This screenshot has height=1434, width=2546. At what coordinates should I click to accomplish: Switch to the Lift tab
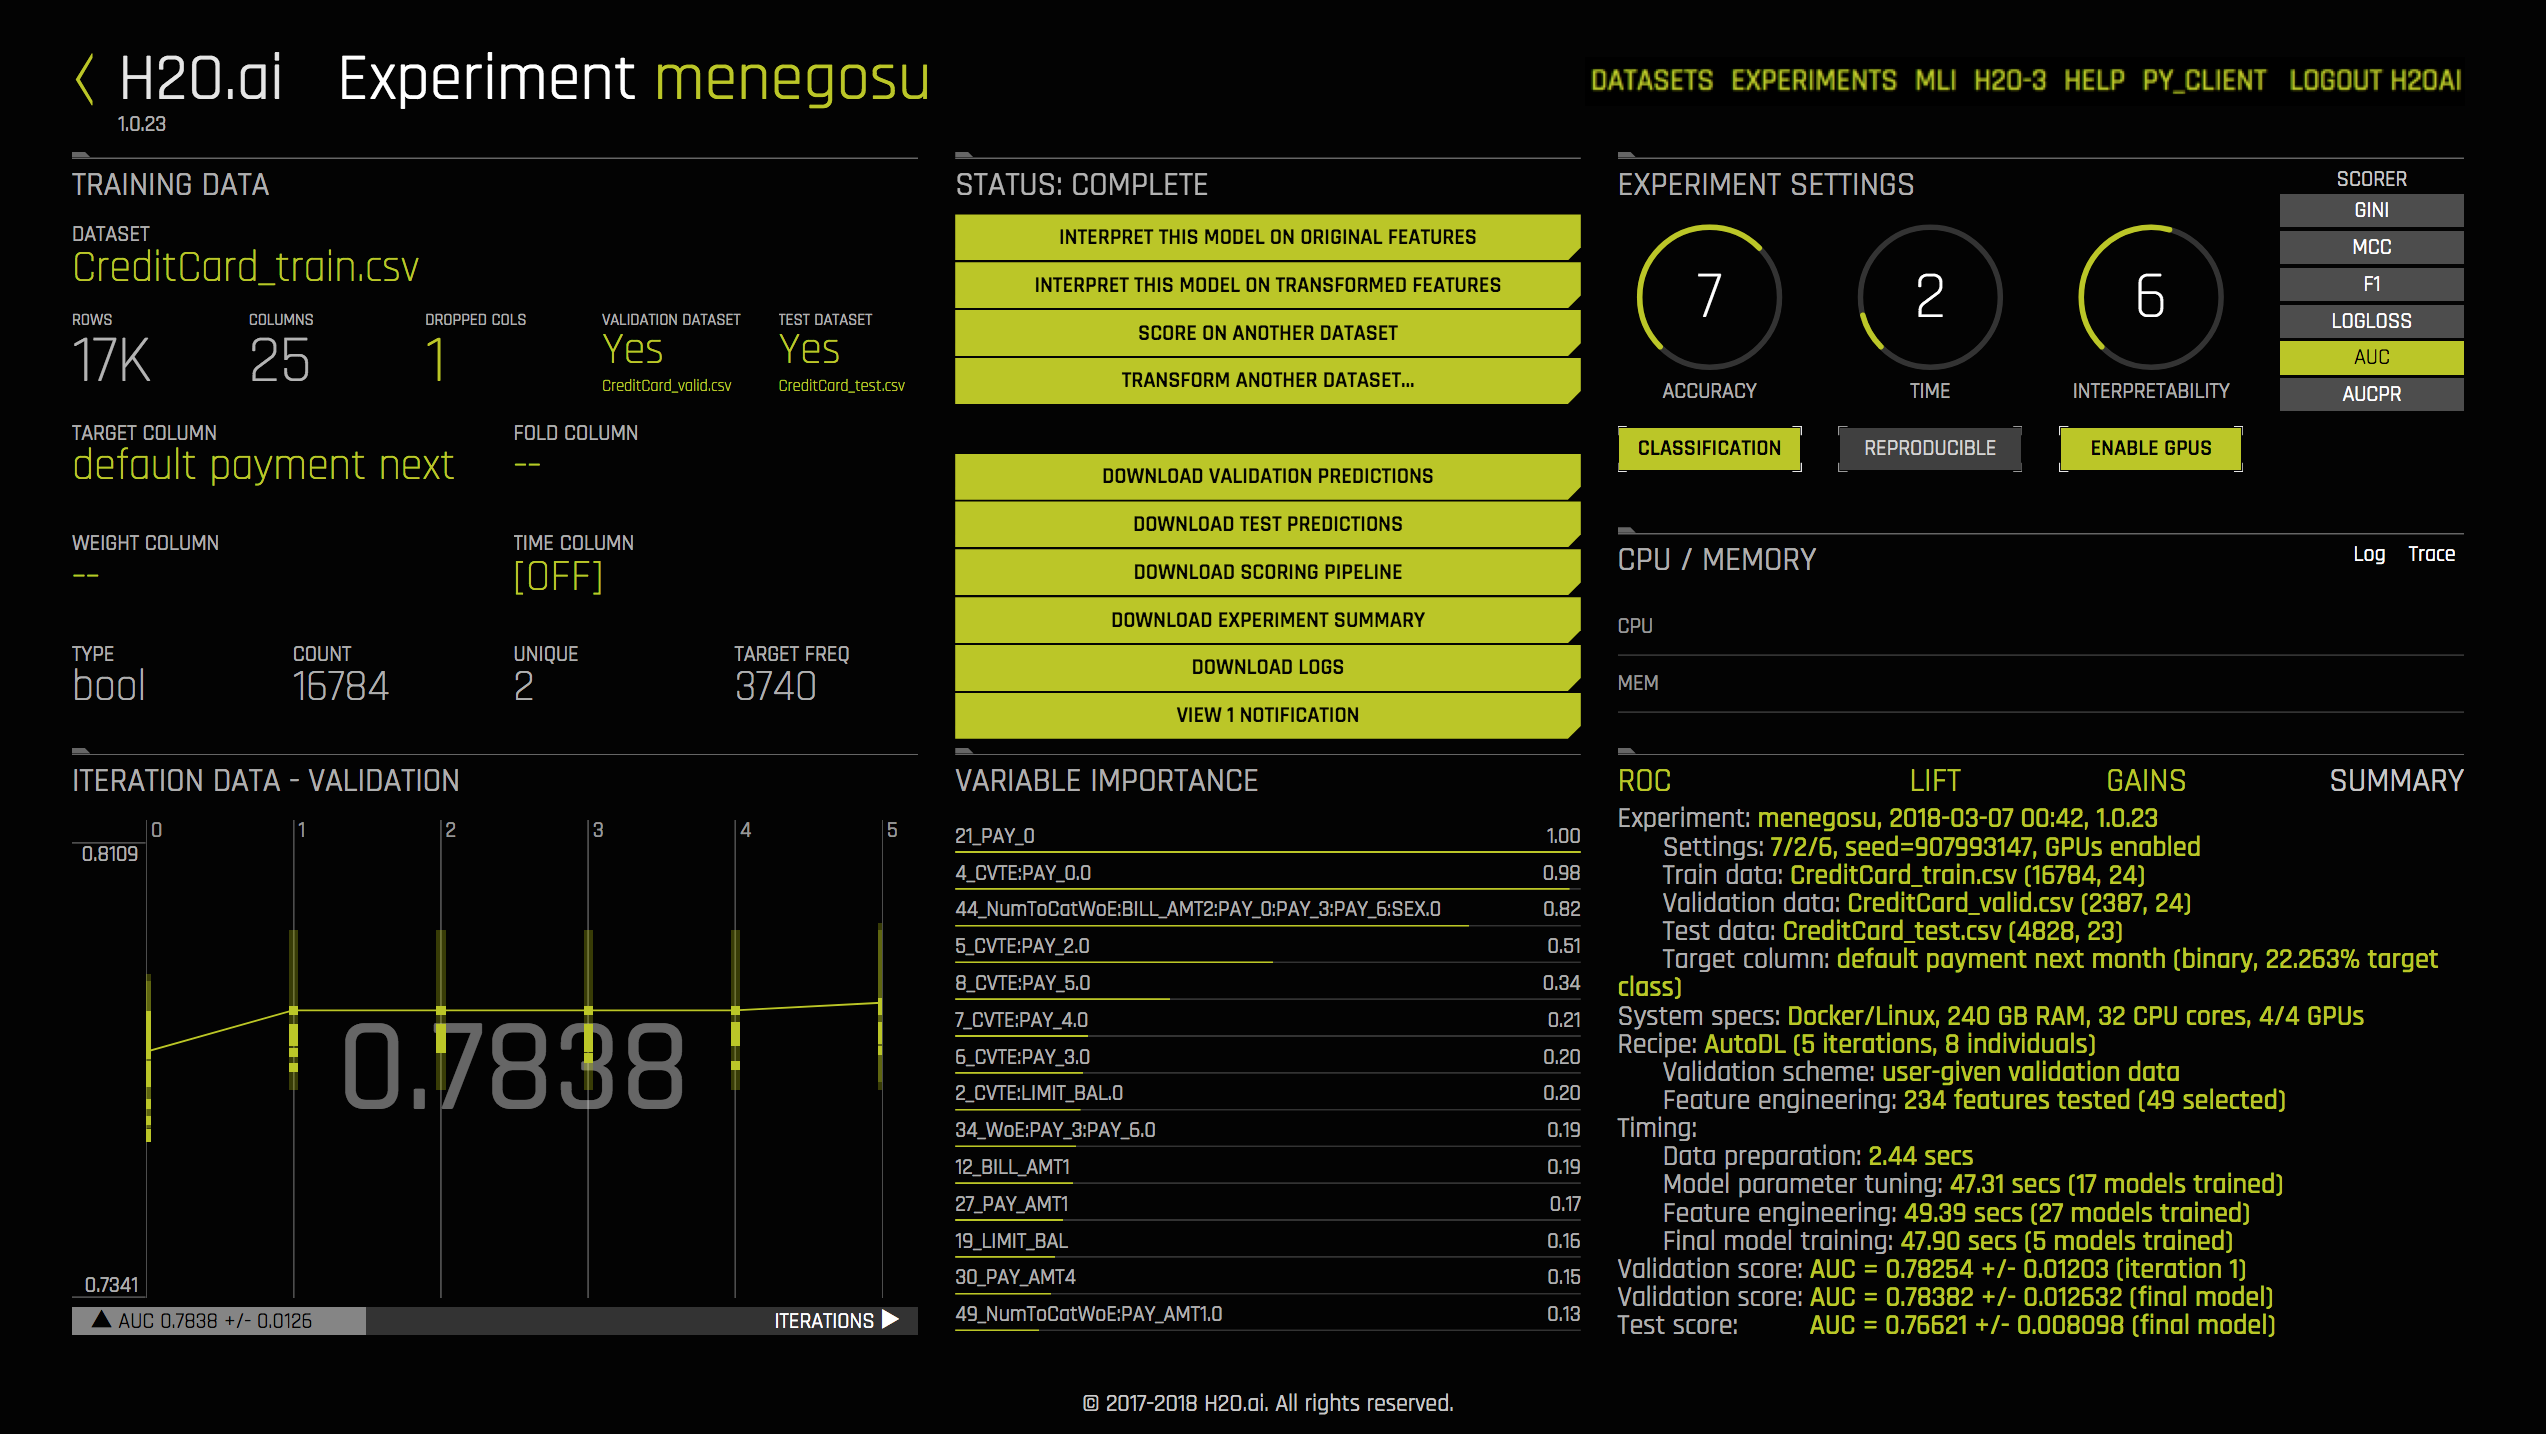tap(1934, 780)
